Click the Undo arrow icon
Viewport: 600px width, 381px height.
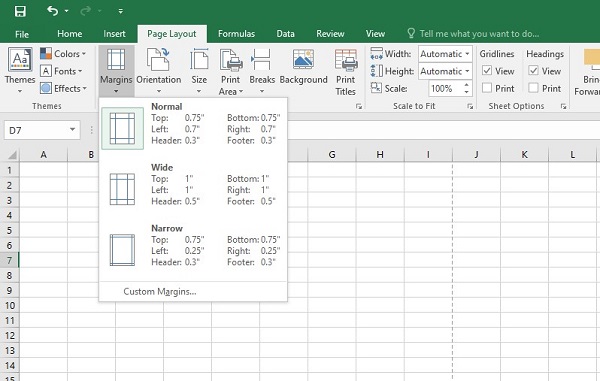point(52,11)
